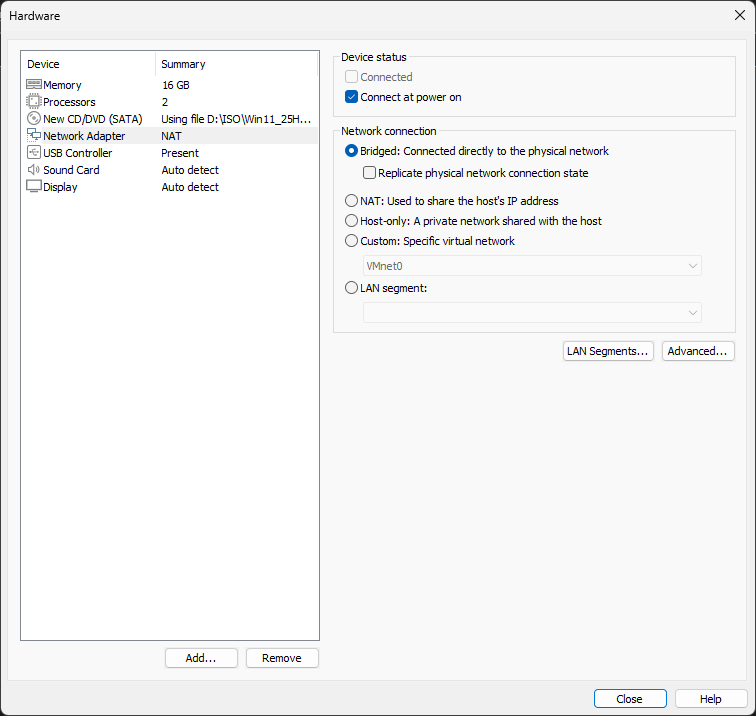Click the Sound Card speaker icon
The image size is (756, 716).
pyautogui.click(x=34, y=170)
